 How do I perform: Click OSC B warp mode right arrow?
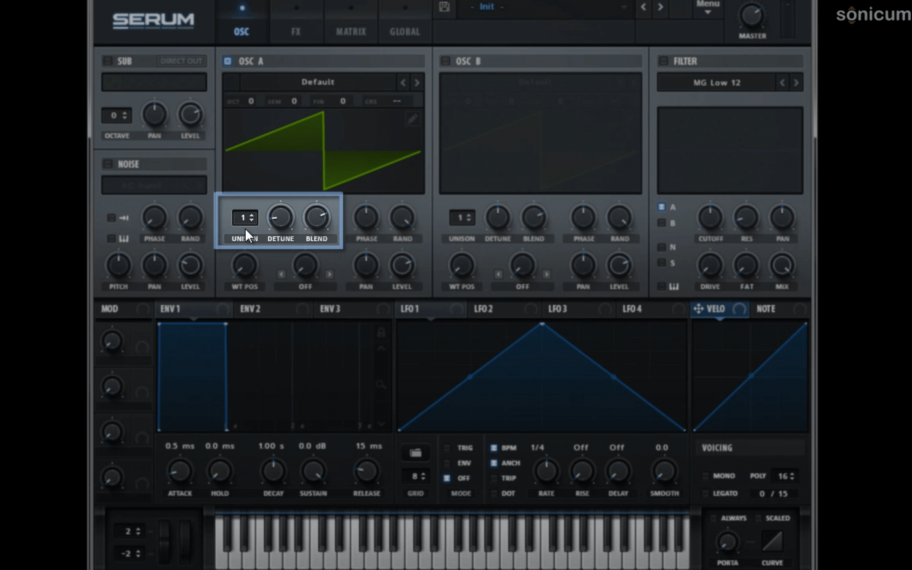coord(547,274)
